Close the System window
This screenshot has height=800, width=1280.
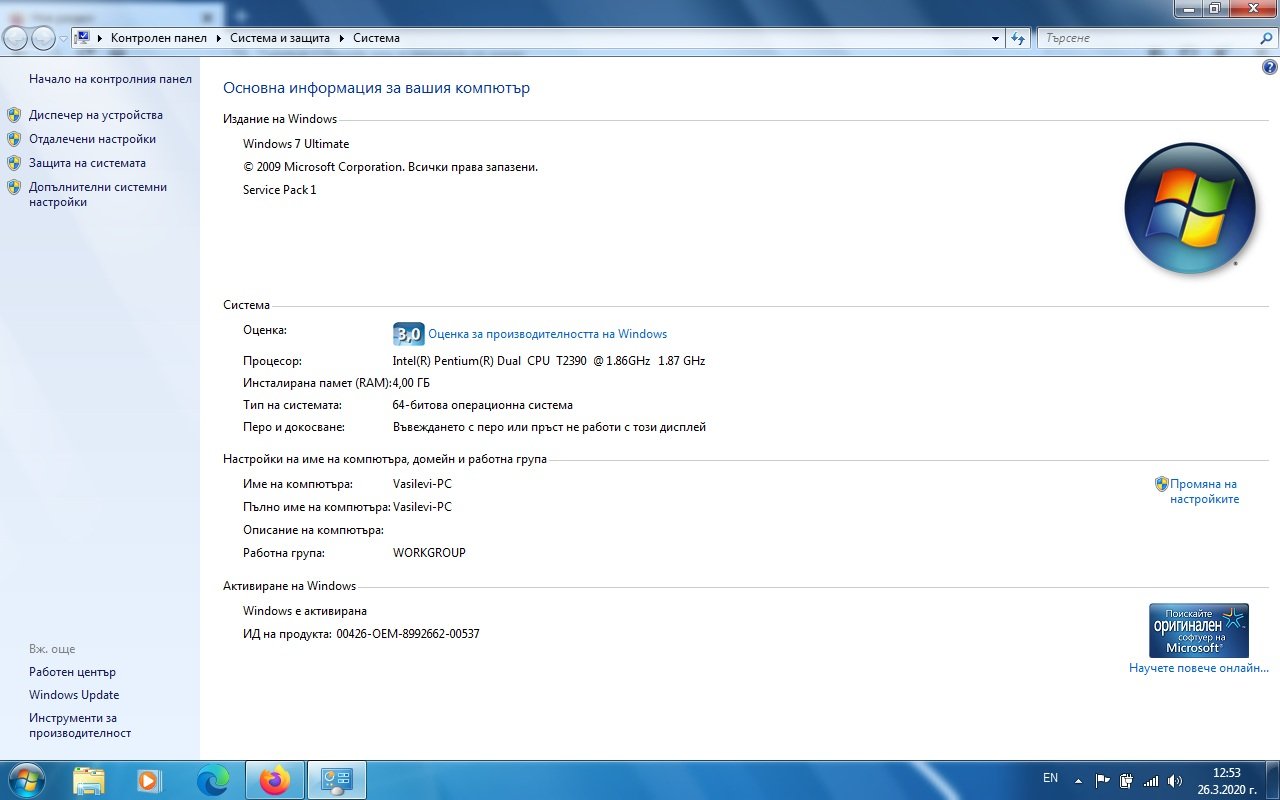1251,9
